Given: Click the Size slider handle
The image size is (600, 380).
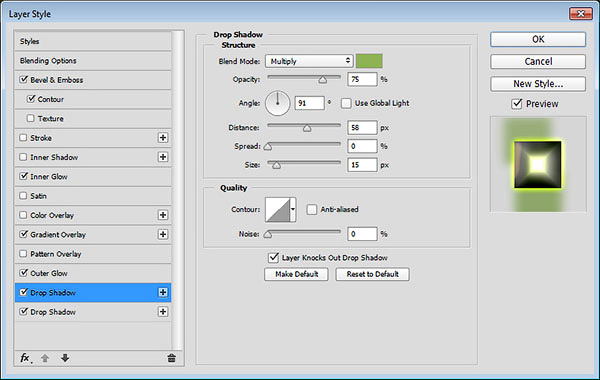Looking at the screenshot, I should 276,165.
